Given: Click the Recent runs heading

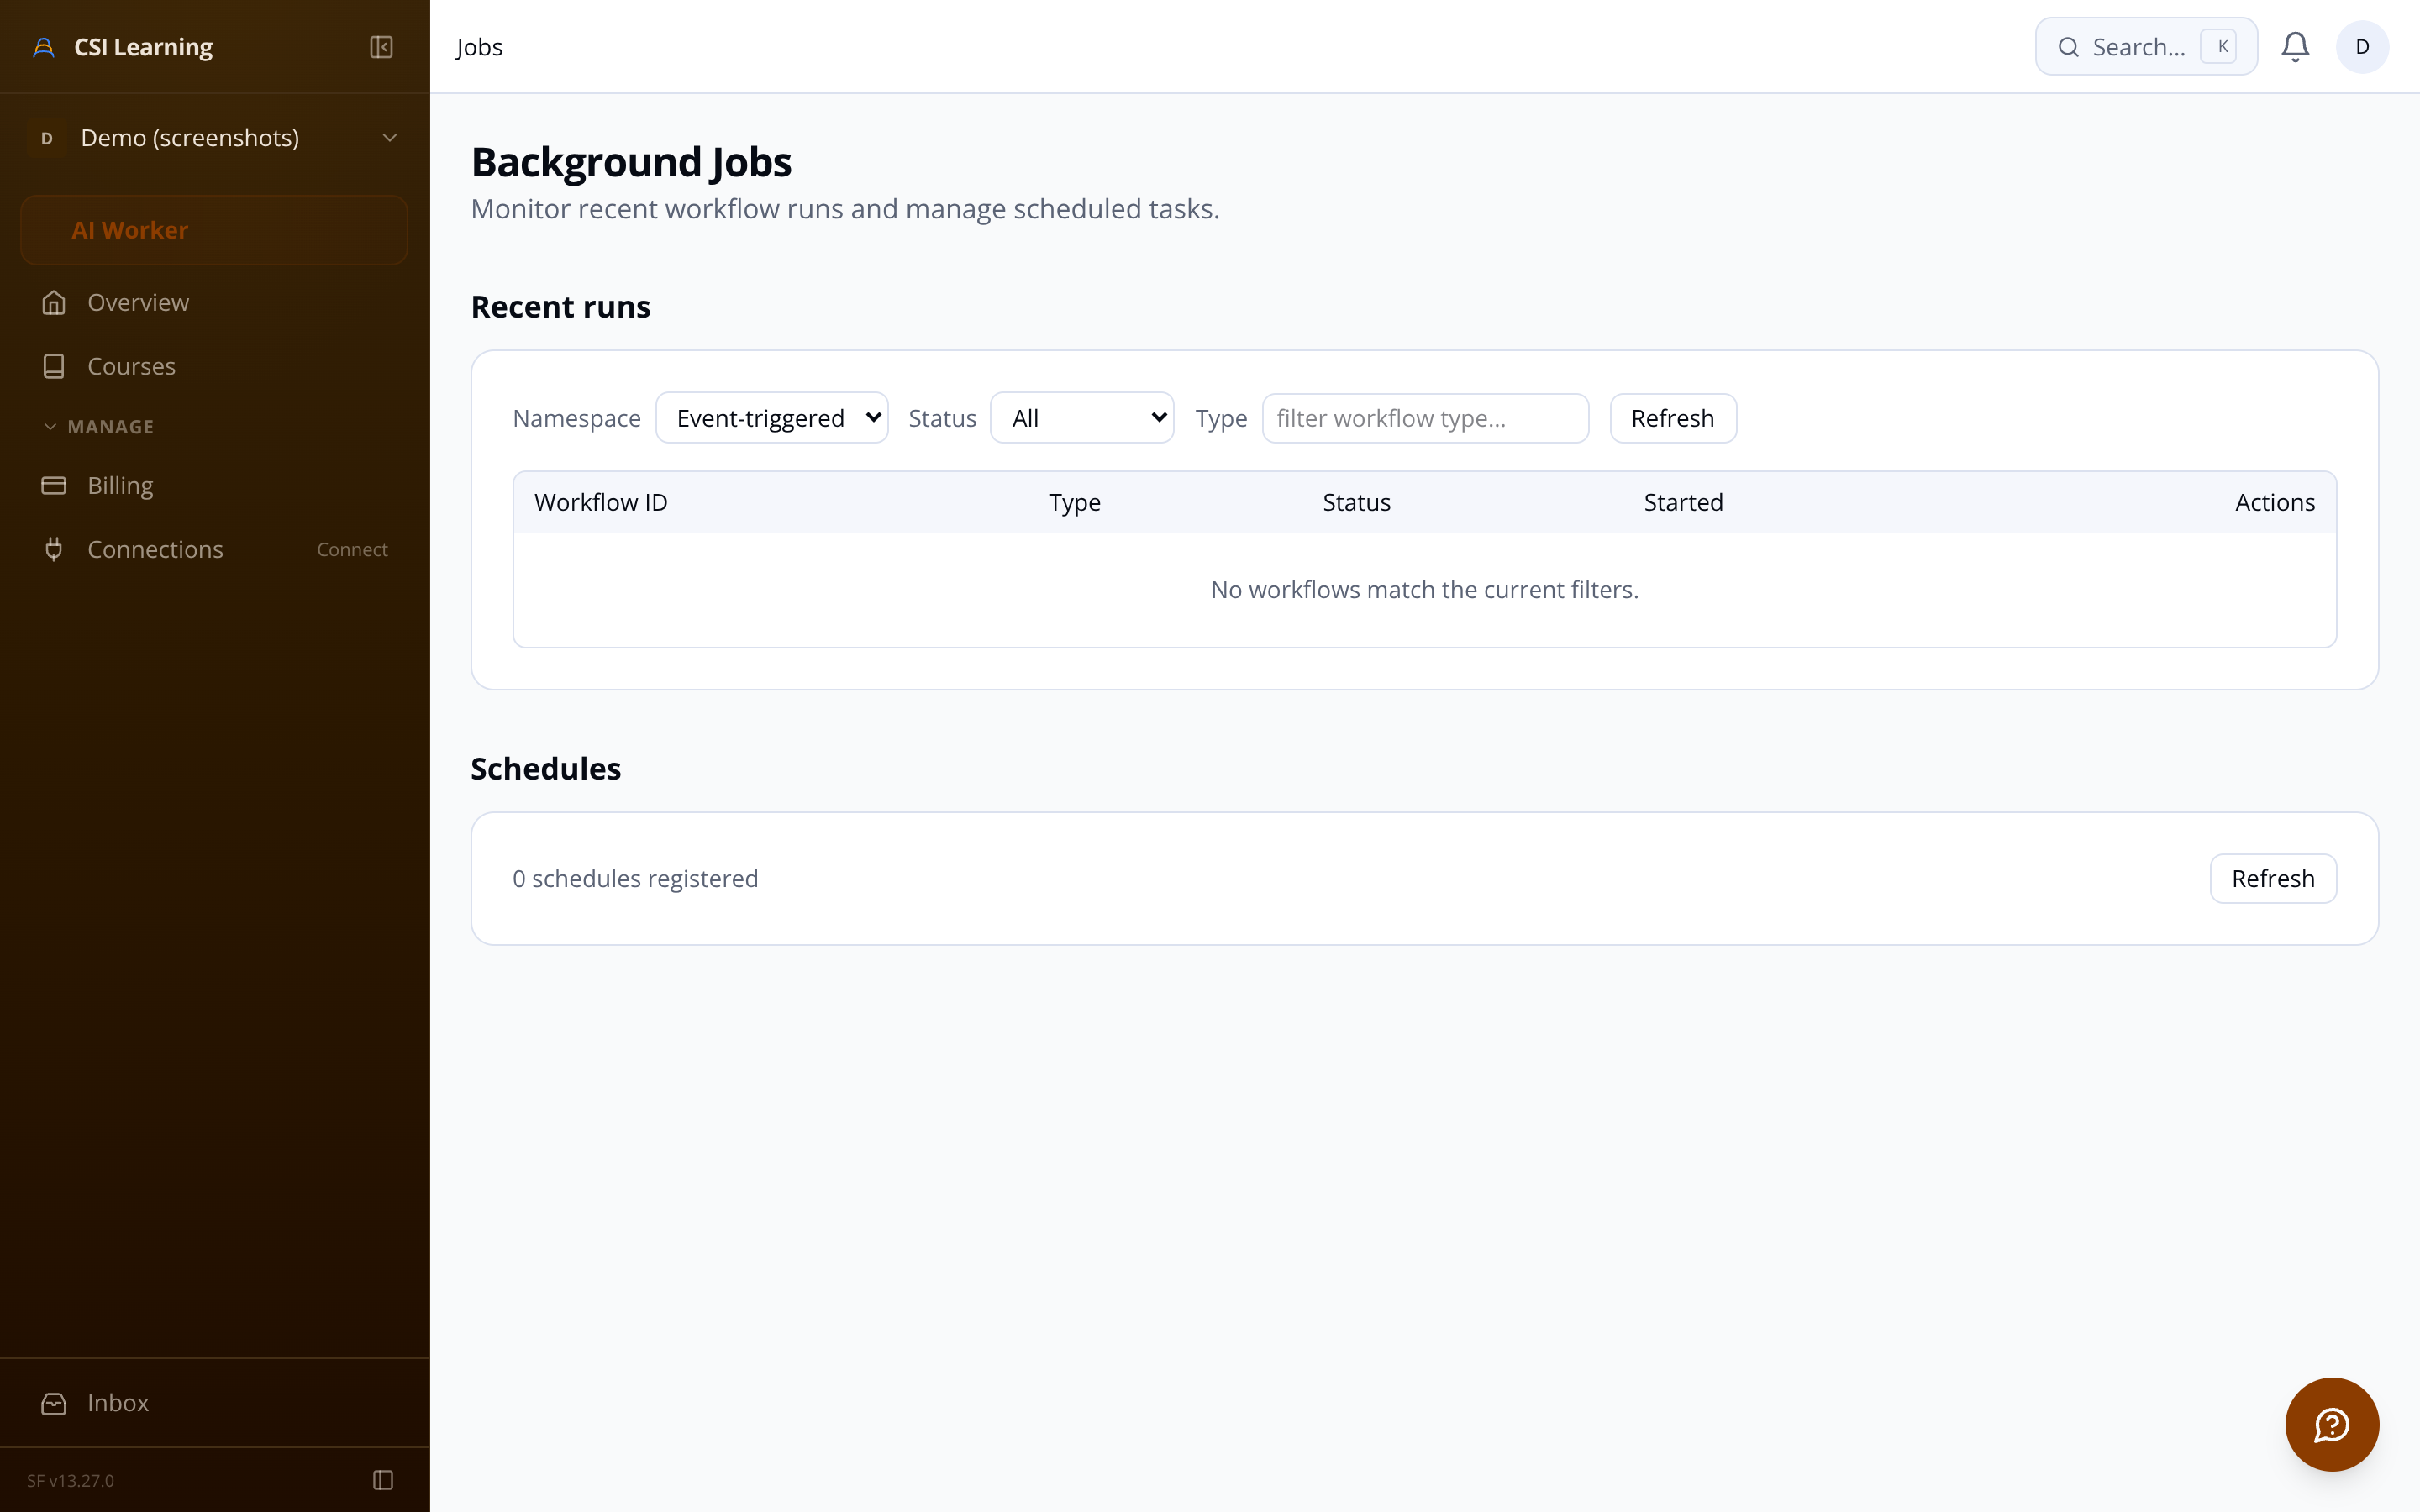Looking at the screenshot, I should (561, 306).
